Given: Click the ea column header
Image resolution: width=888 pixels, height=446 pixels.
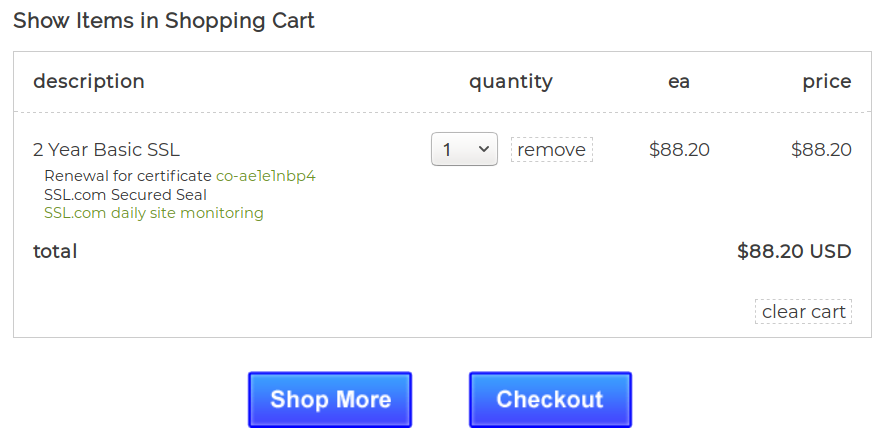Looking at the screenshot, I should coord(679,82).
